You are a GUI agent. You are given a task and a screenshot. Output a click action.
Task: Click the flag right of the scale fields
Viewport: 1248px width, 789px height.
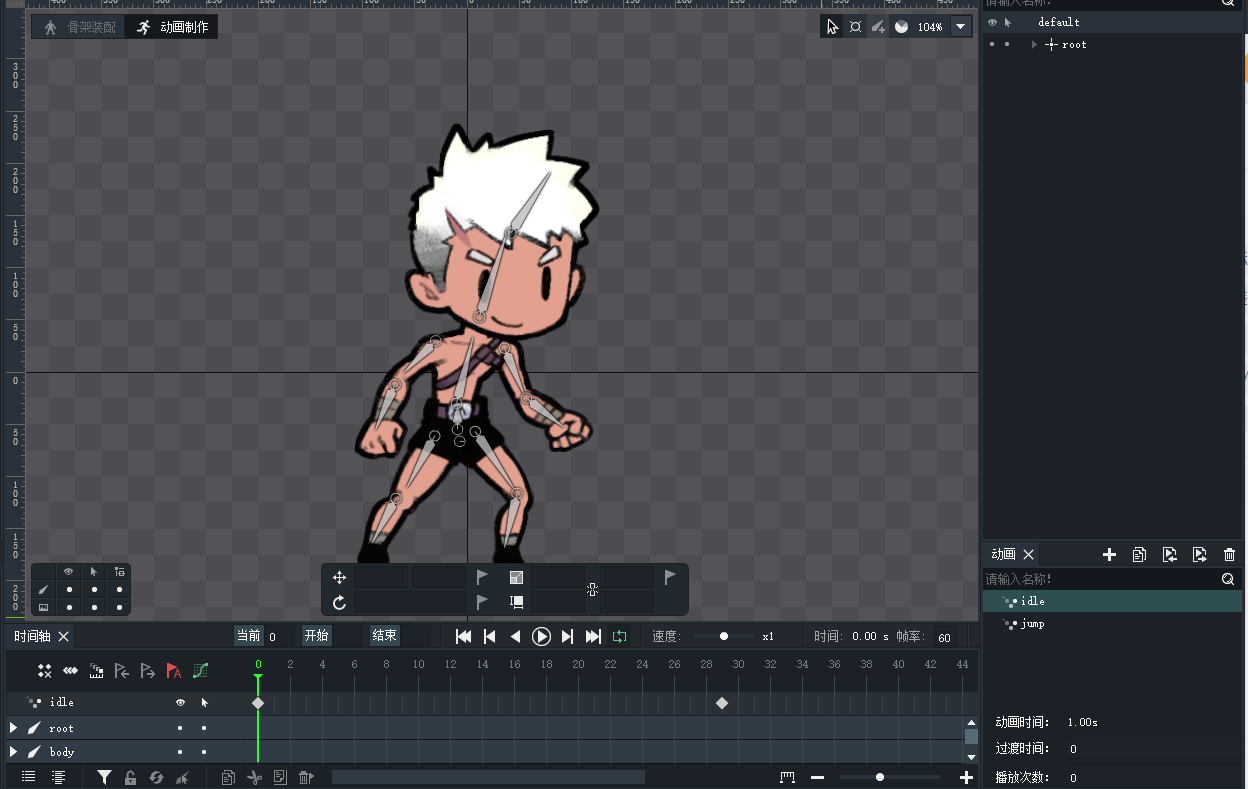[x=670, y=577]
